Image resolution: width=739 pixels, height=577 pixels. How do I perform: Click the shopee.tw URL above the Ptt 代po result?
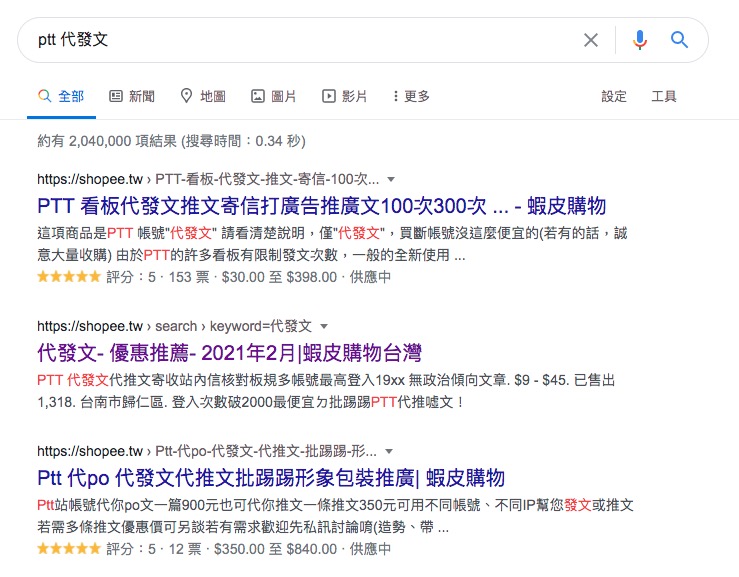(207, 452)
